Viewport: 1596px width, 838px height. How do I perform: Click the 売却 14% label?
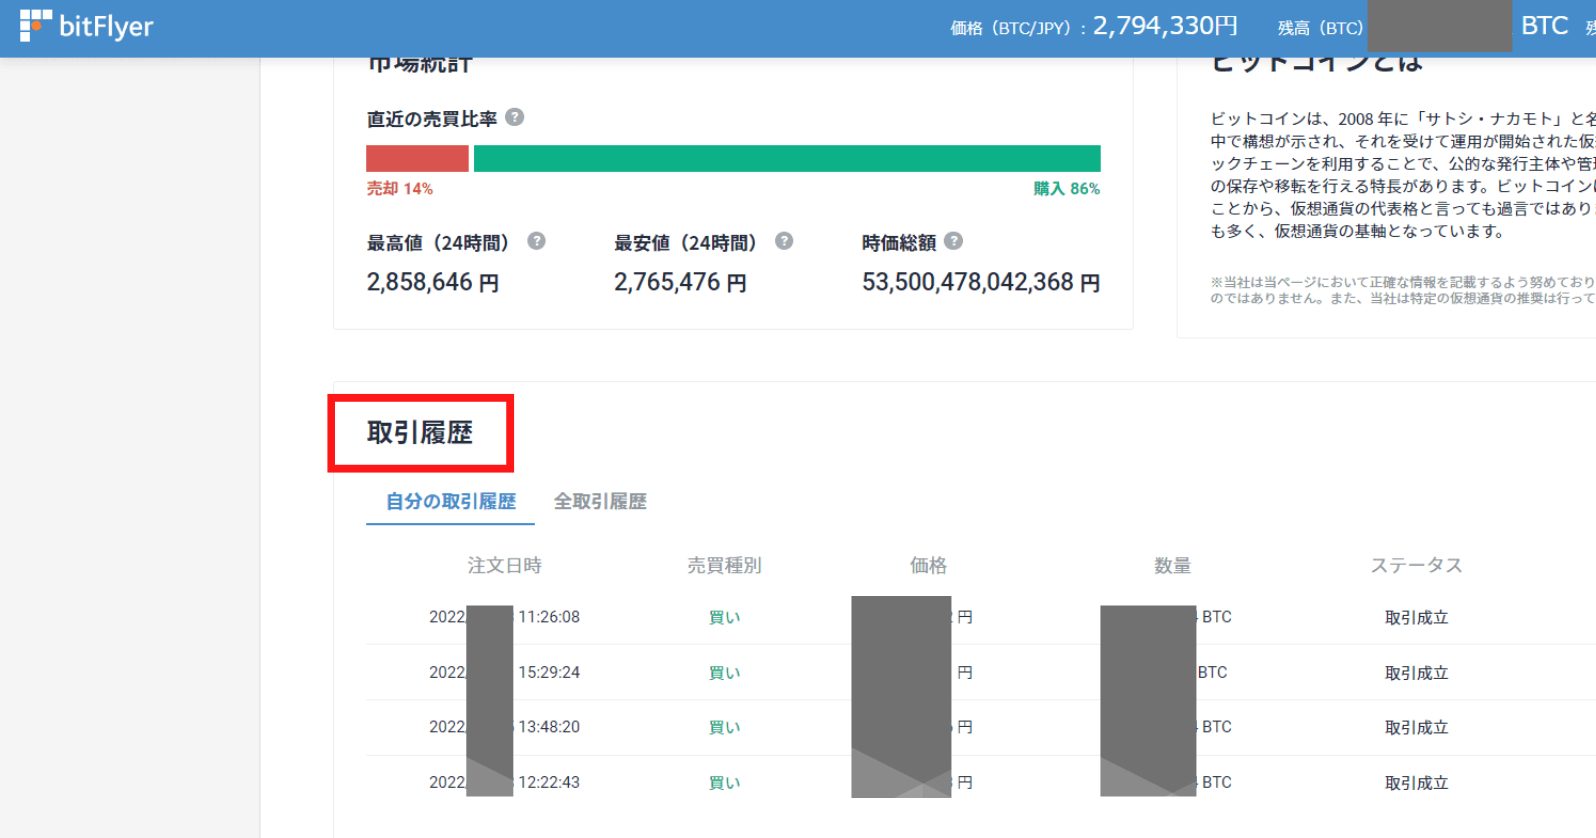(399, 188)
